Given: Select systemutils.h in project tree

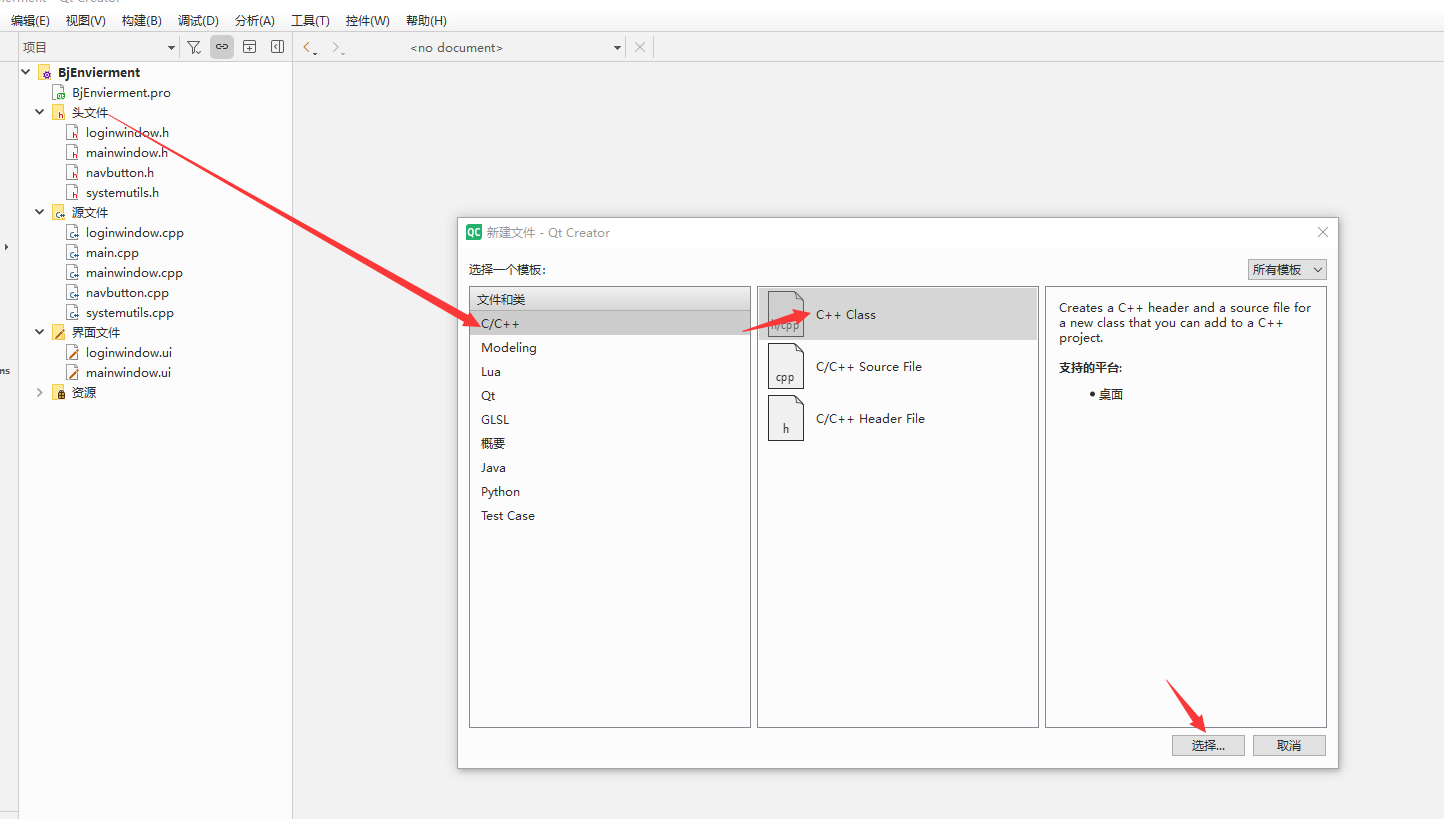Looking at the screenshot, I should pyautogui.click(x=122, y=192).
